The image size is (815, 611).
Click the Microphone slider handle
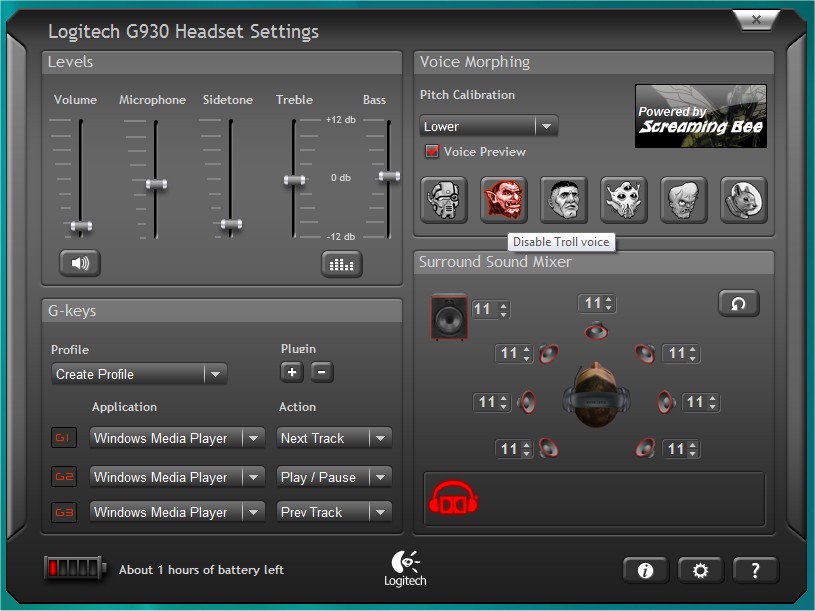(156, 184)
